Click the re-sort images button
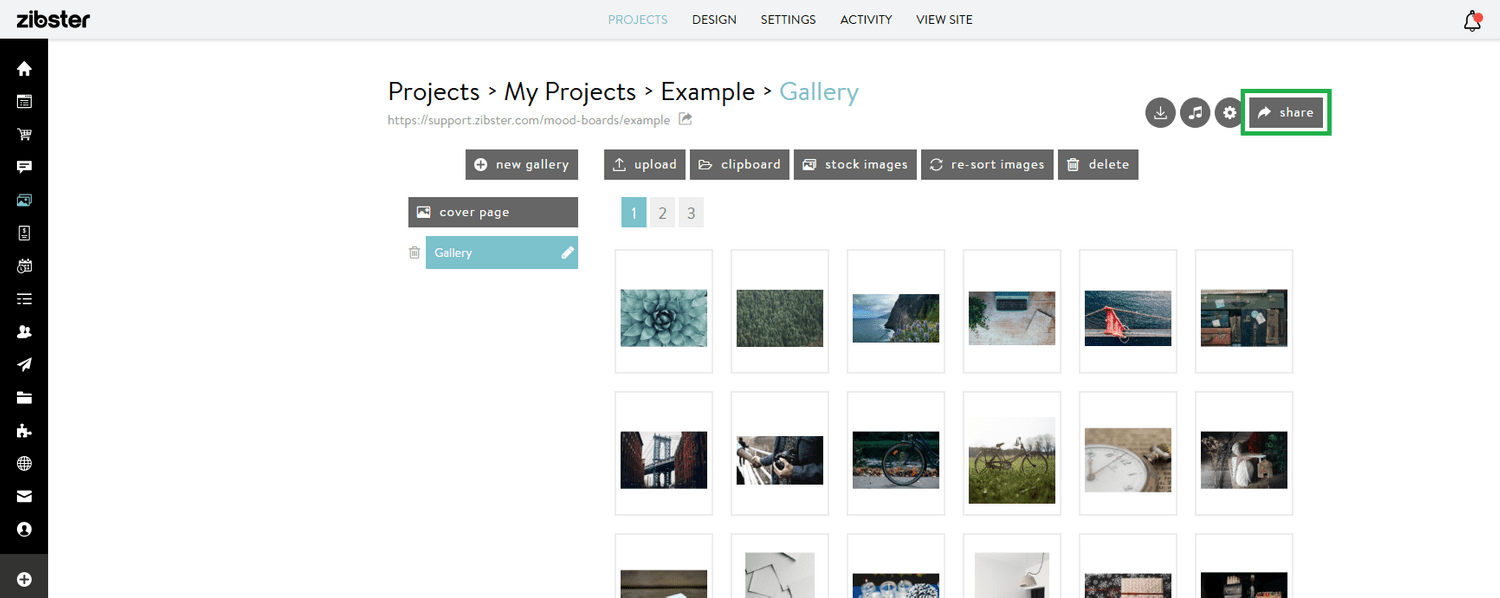Image resolution: width=1500 pixels, height=598 pixels. click(987, 165)
